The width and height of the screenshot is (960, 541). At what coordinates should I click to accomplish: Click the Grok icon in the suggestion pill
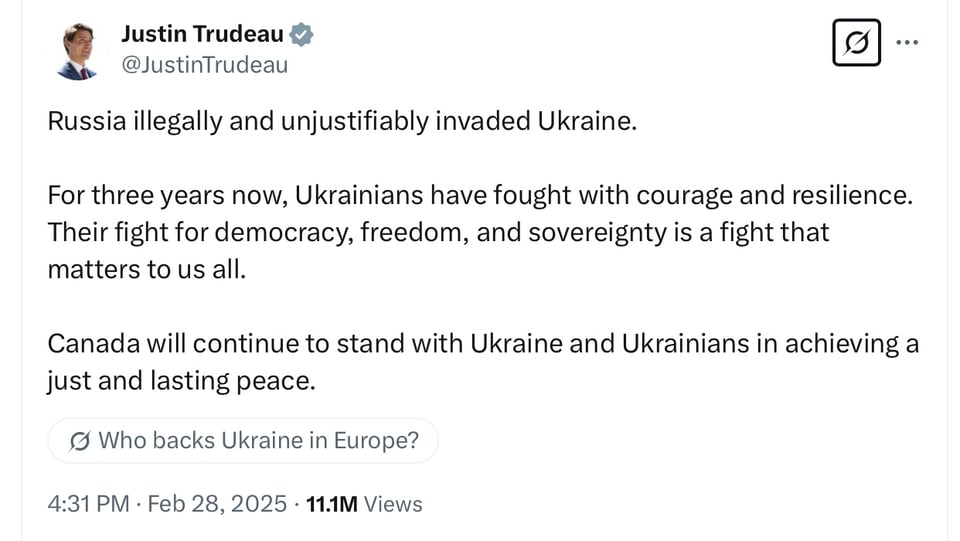[80, 441]
